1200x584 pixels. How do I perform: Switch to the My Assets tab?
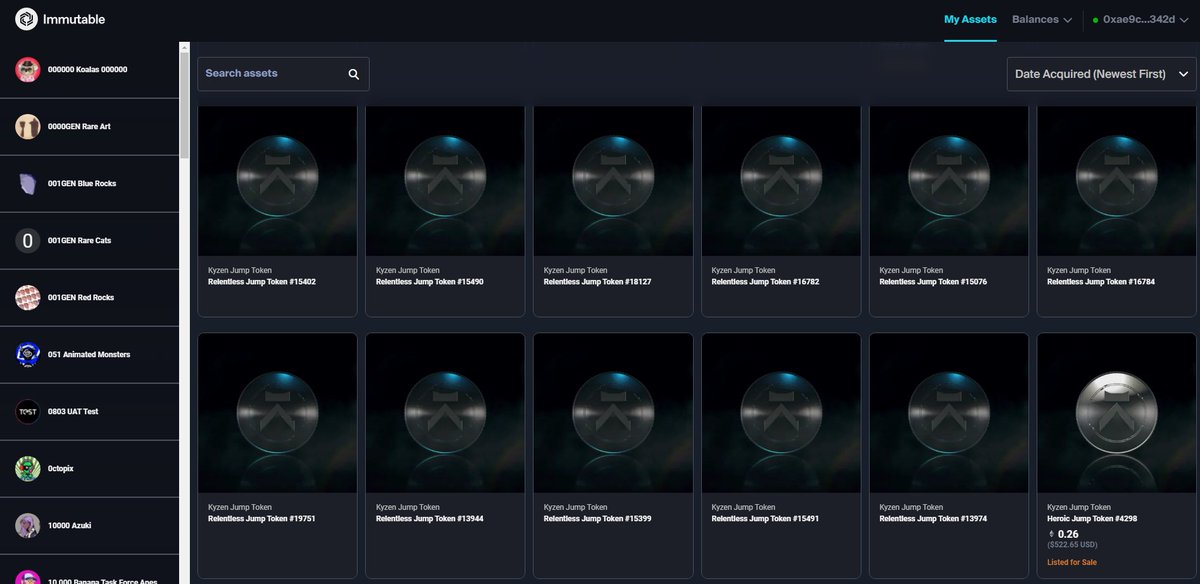click(970, 19)
